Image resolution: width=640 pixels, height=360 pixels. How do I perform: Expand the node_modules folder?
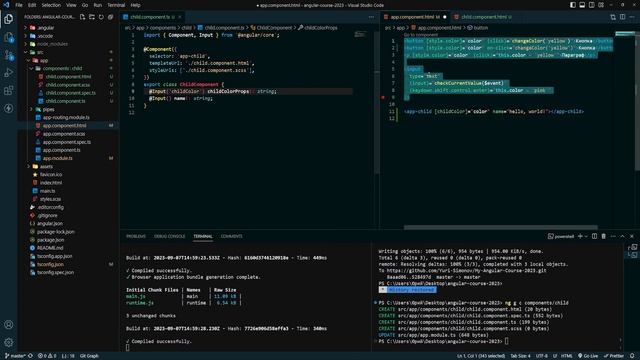tap(52, 44)
